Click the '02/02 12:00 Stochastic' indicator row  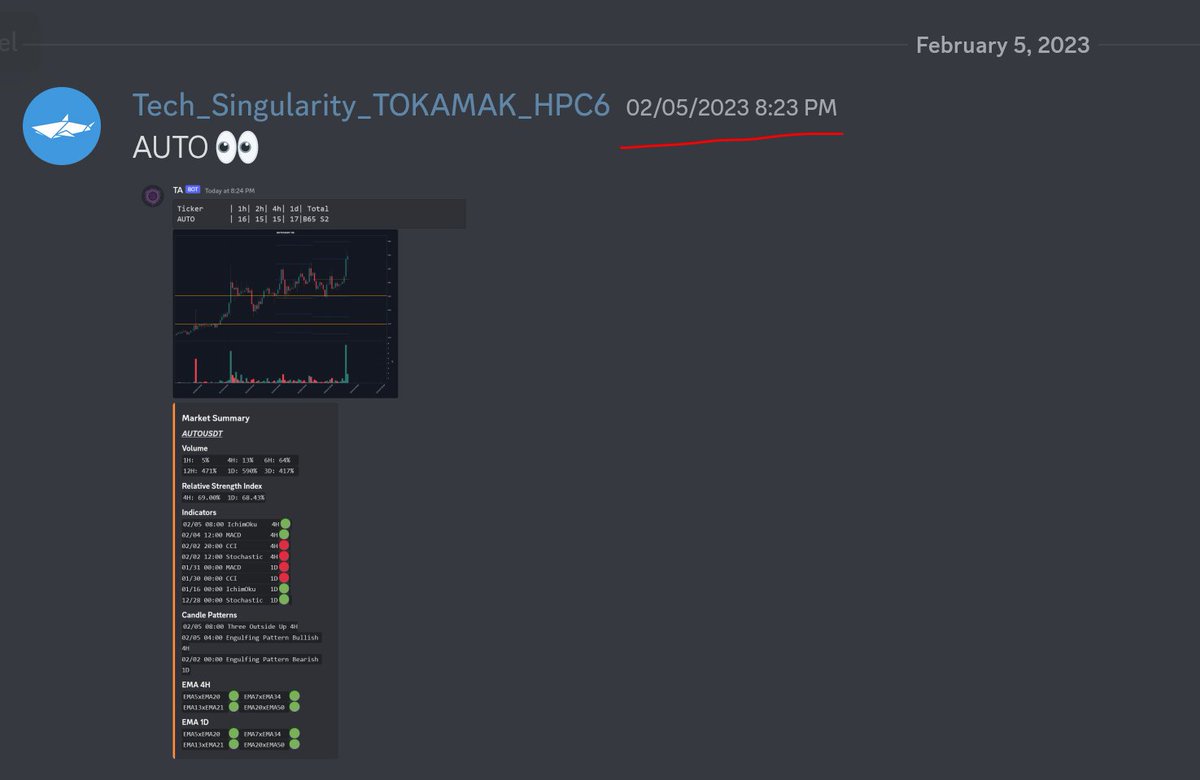[x=236, y=557]
